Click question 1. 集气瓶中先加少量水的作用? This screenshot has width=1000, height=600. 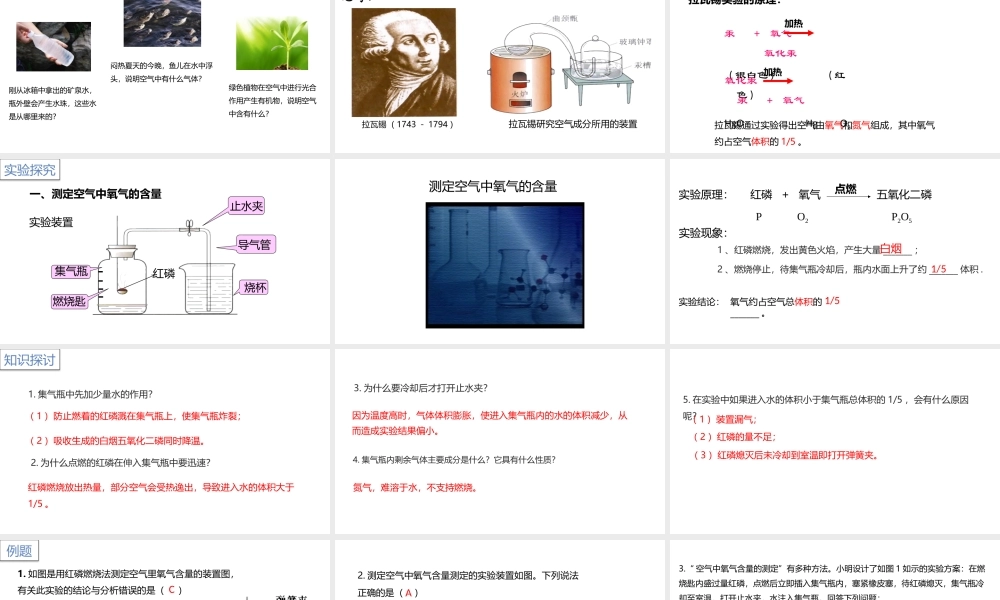90,394
